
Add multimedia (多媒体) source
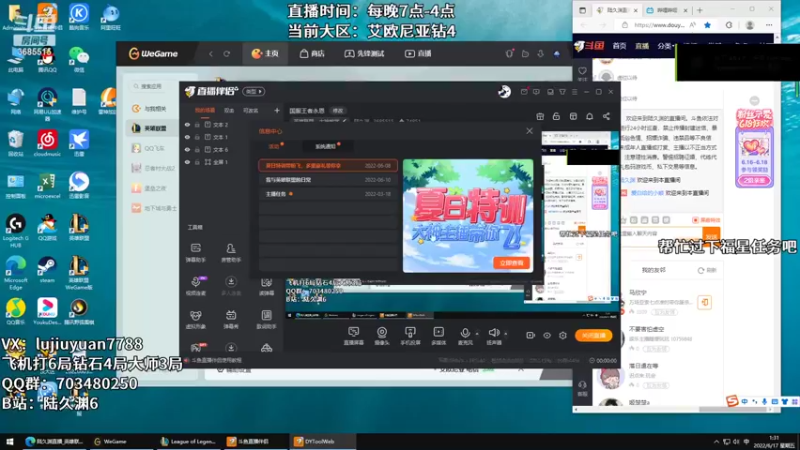pyautogui.click(x=439, y=336)
